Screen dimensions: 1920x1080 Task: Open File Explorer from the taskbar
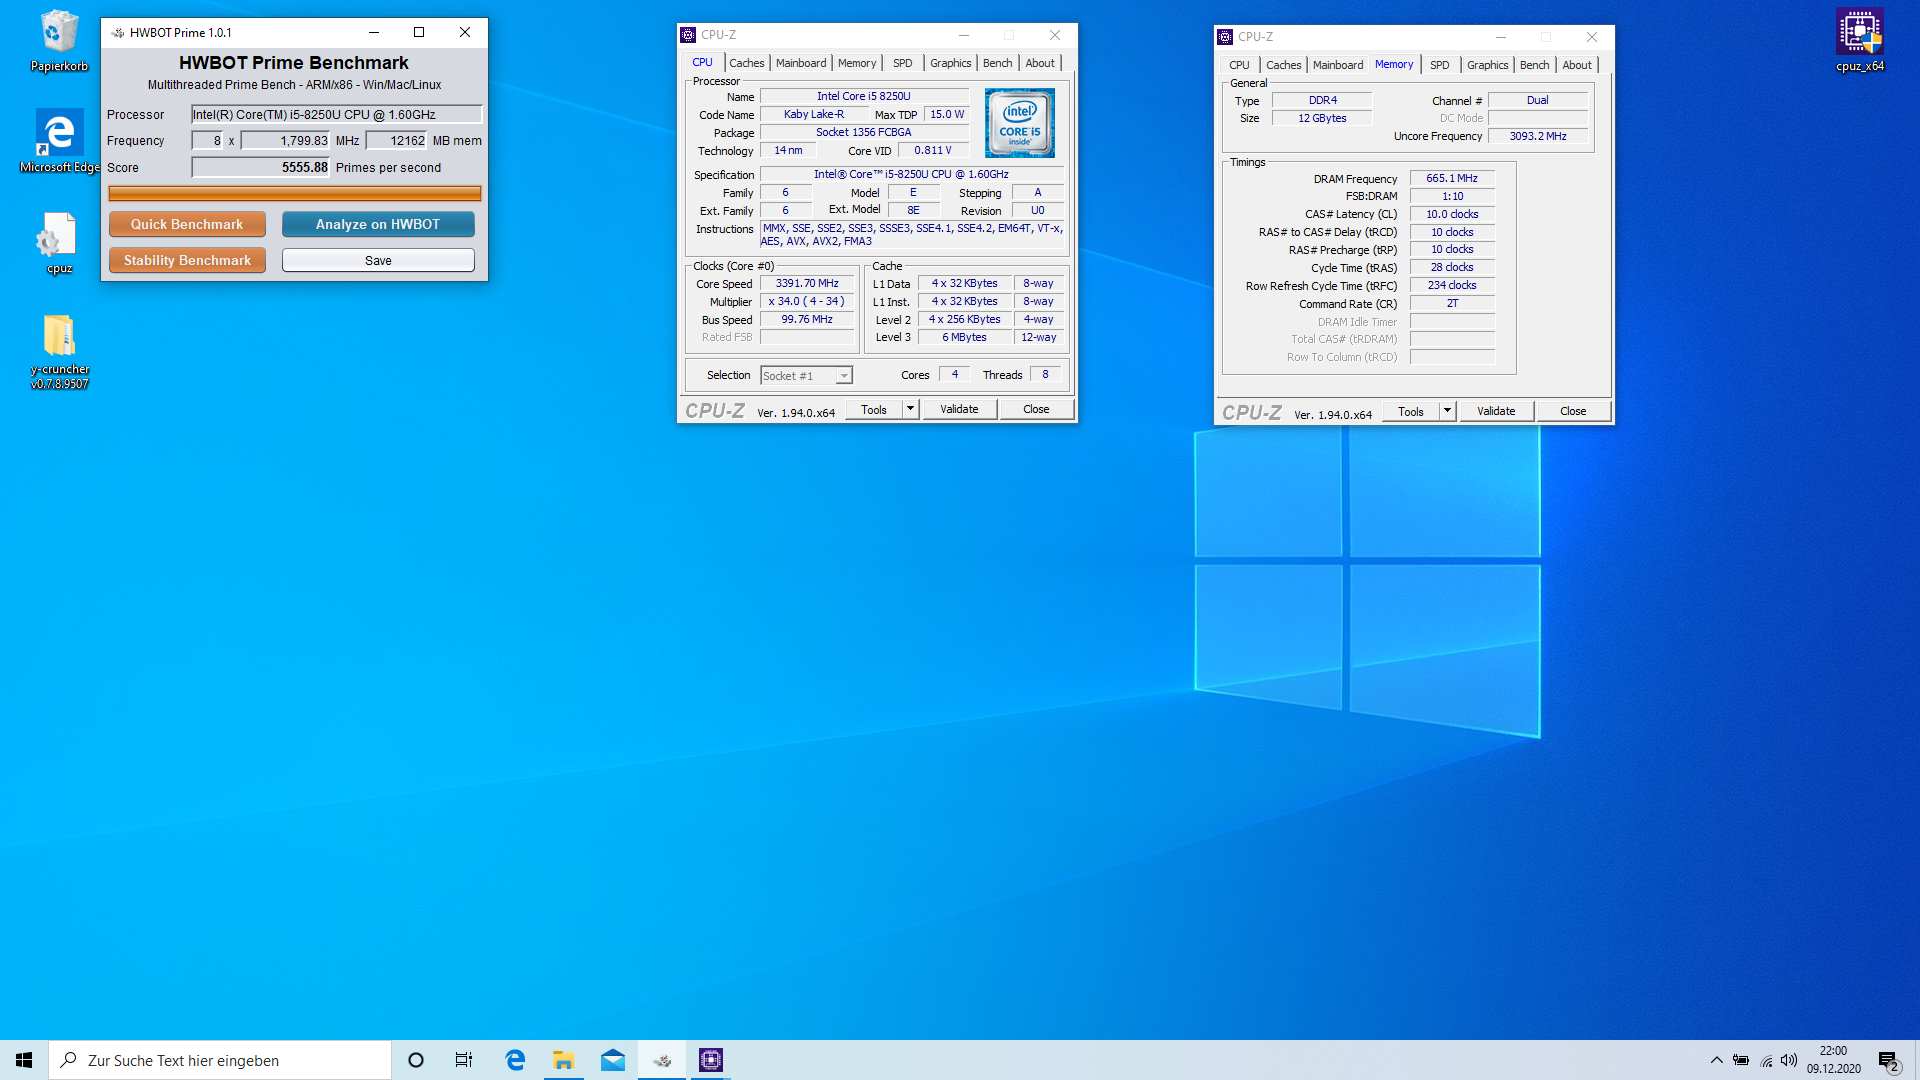tap(563, 1060)
